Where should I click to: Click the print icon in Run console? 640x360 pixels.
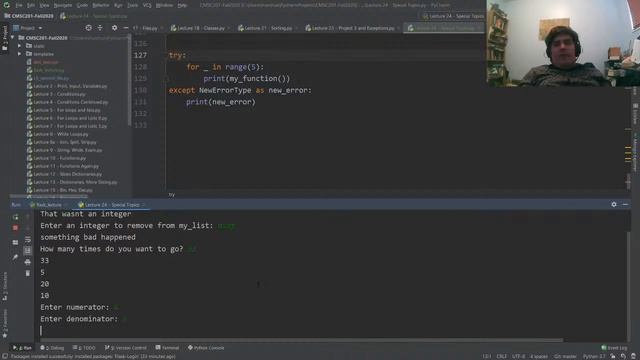pos(28,262)
